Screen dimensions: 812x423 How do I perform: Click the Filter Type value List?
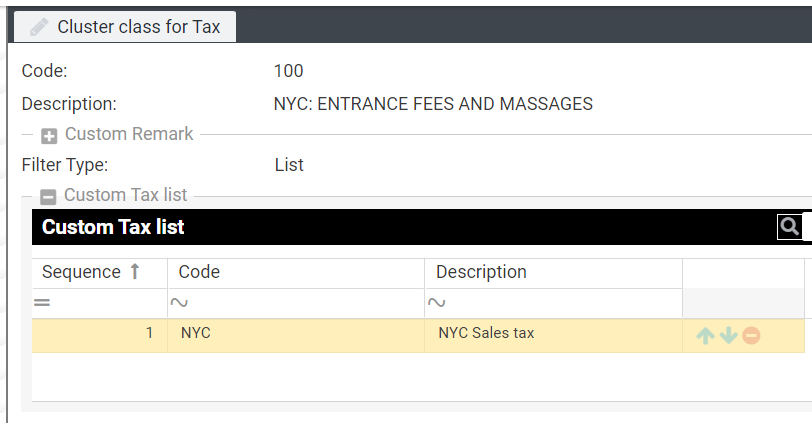click(x=289, y=165)
